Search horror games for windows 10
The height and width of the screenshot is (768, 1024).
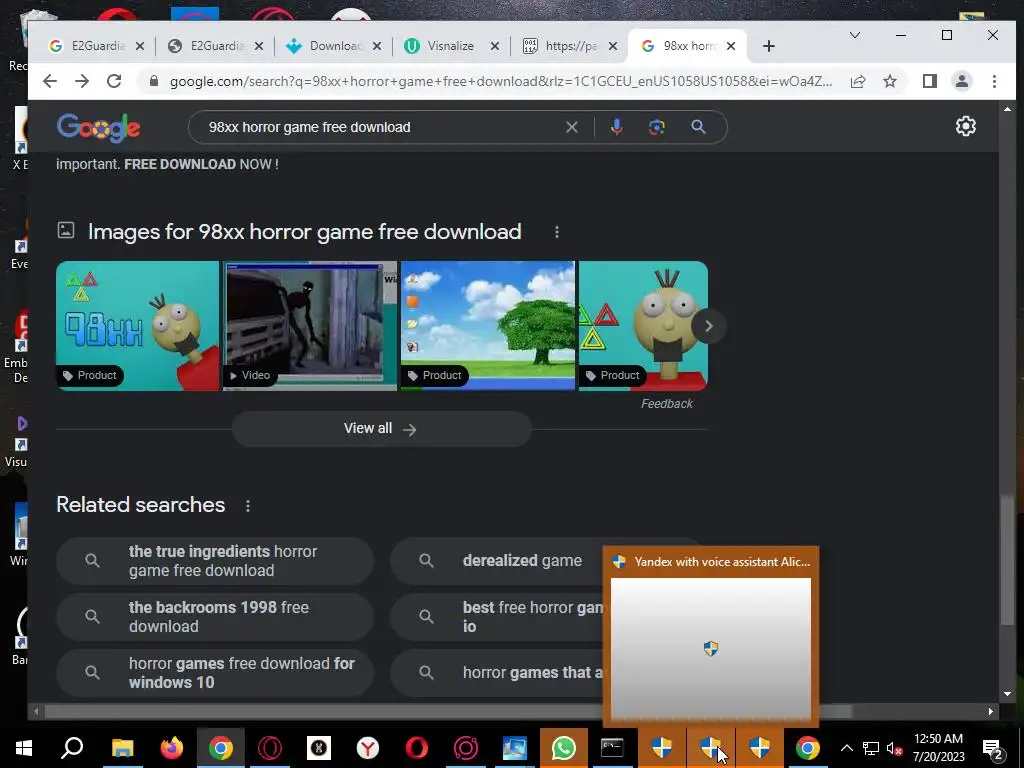tap(215, 673)
